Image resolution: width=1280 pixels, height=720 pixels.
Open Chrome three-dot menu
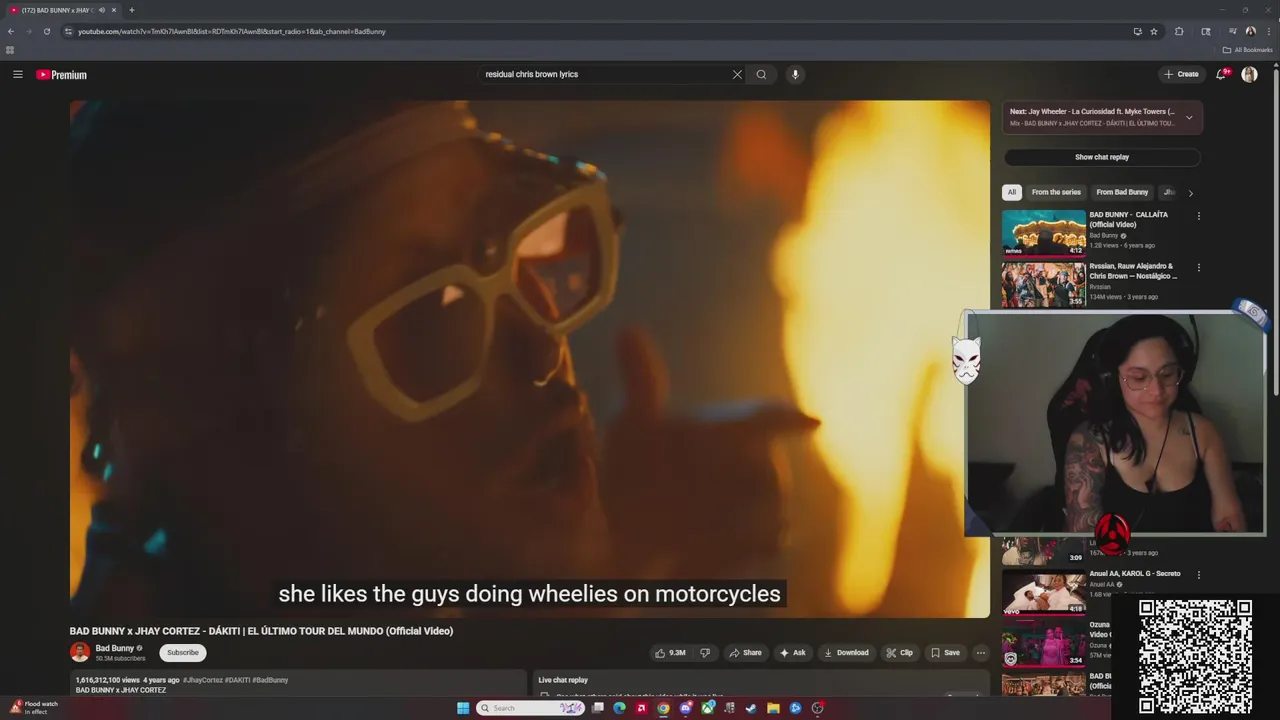tap(1269, 31)
